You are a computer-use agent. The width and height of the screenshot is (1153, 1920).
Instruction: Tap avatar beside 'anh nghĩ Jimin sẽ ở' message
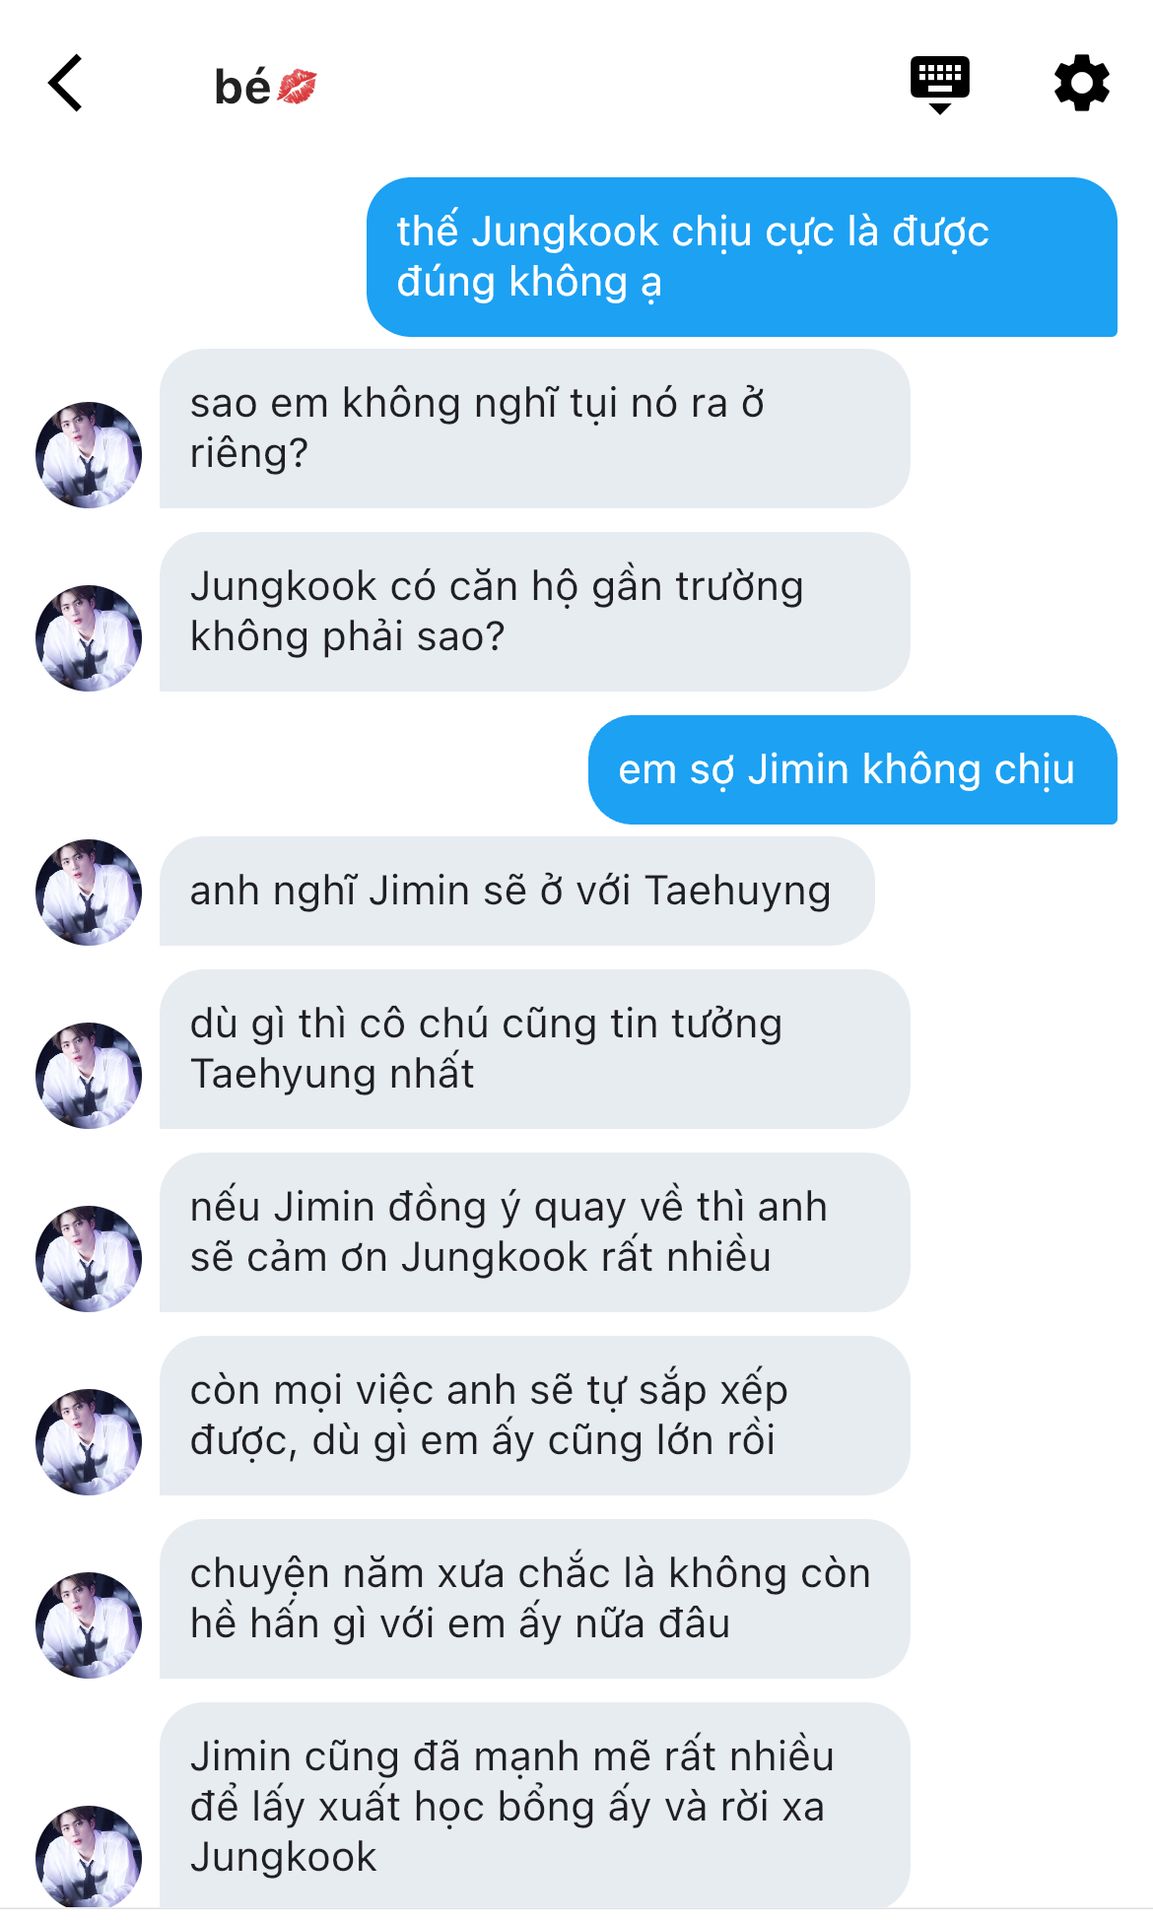88,892
